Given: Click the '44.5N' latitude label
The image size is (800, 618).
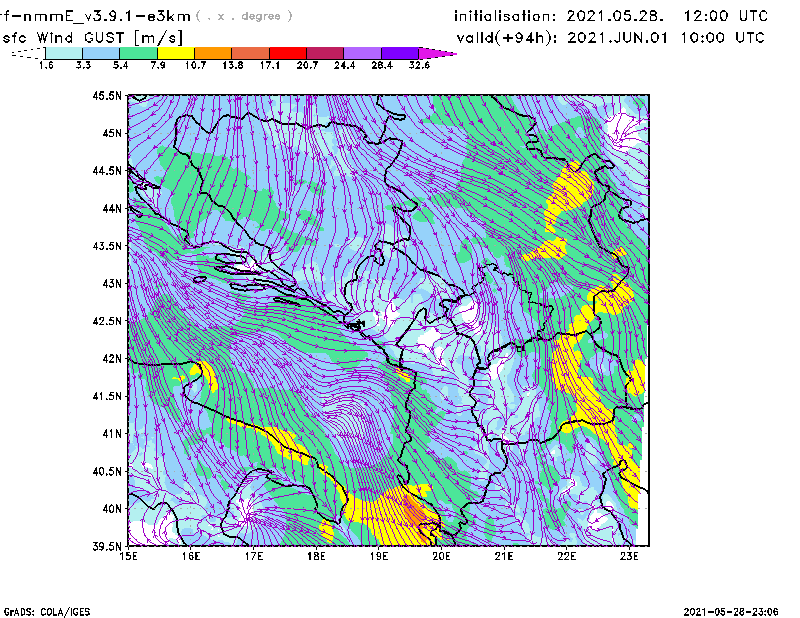Looking at the screenshot, I should 107,171.
